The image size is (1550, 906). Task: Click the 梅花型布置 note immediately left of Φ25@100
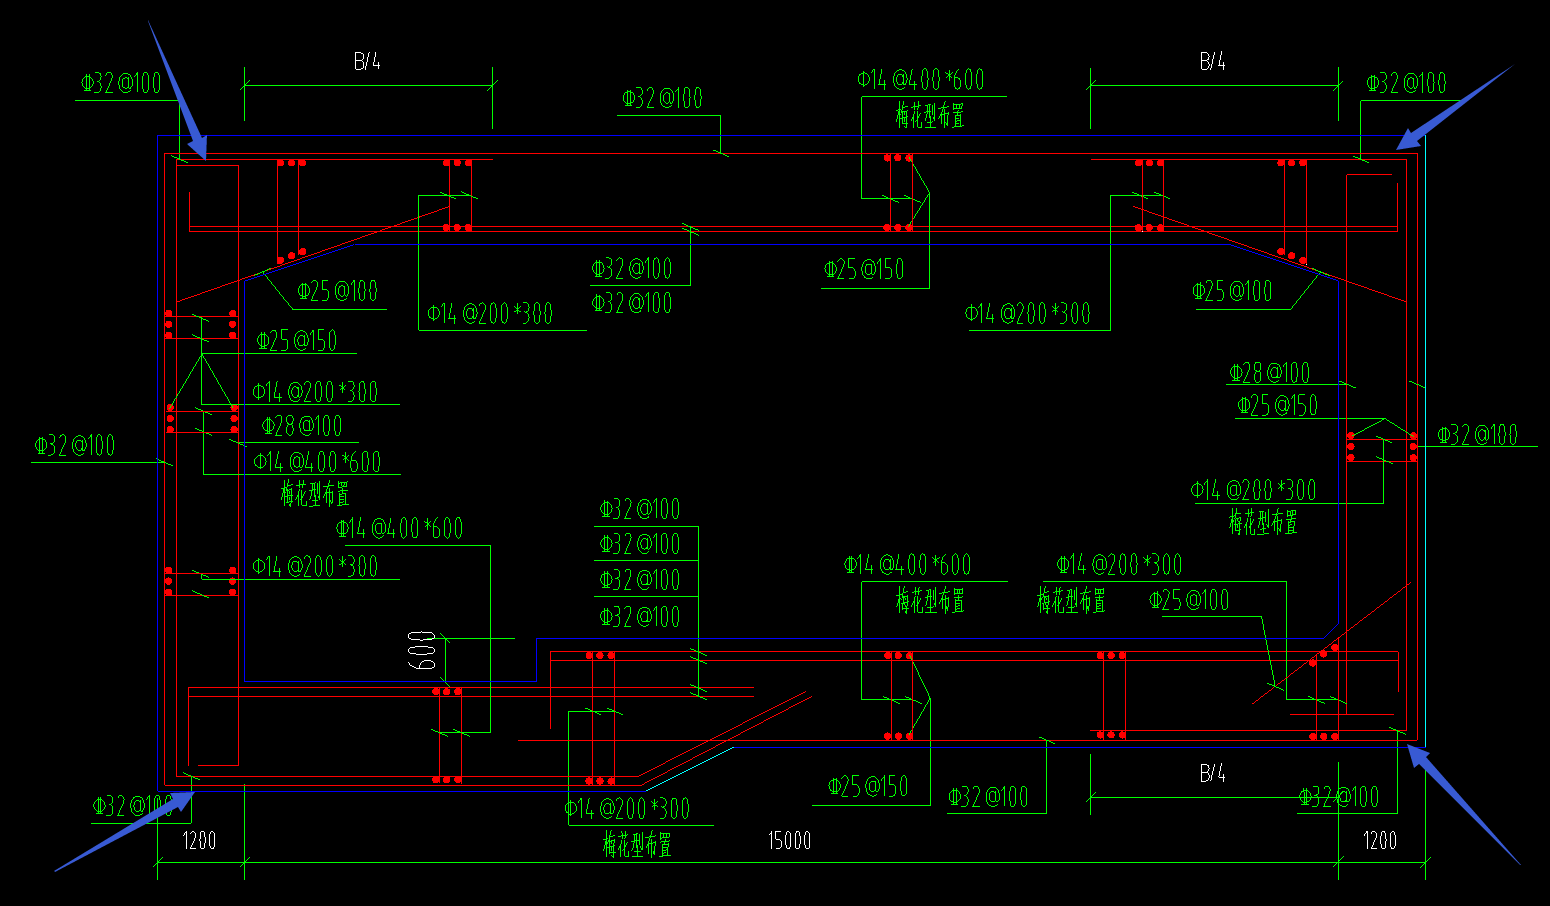[x=1071, y=601]
